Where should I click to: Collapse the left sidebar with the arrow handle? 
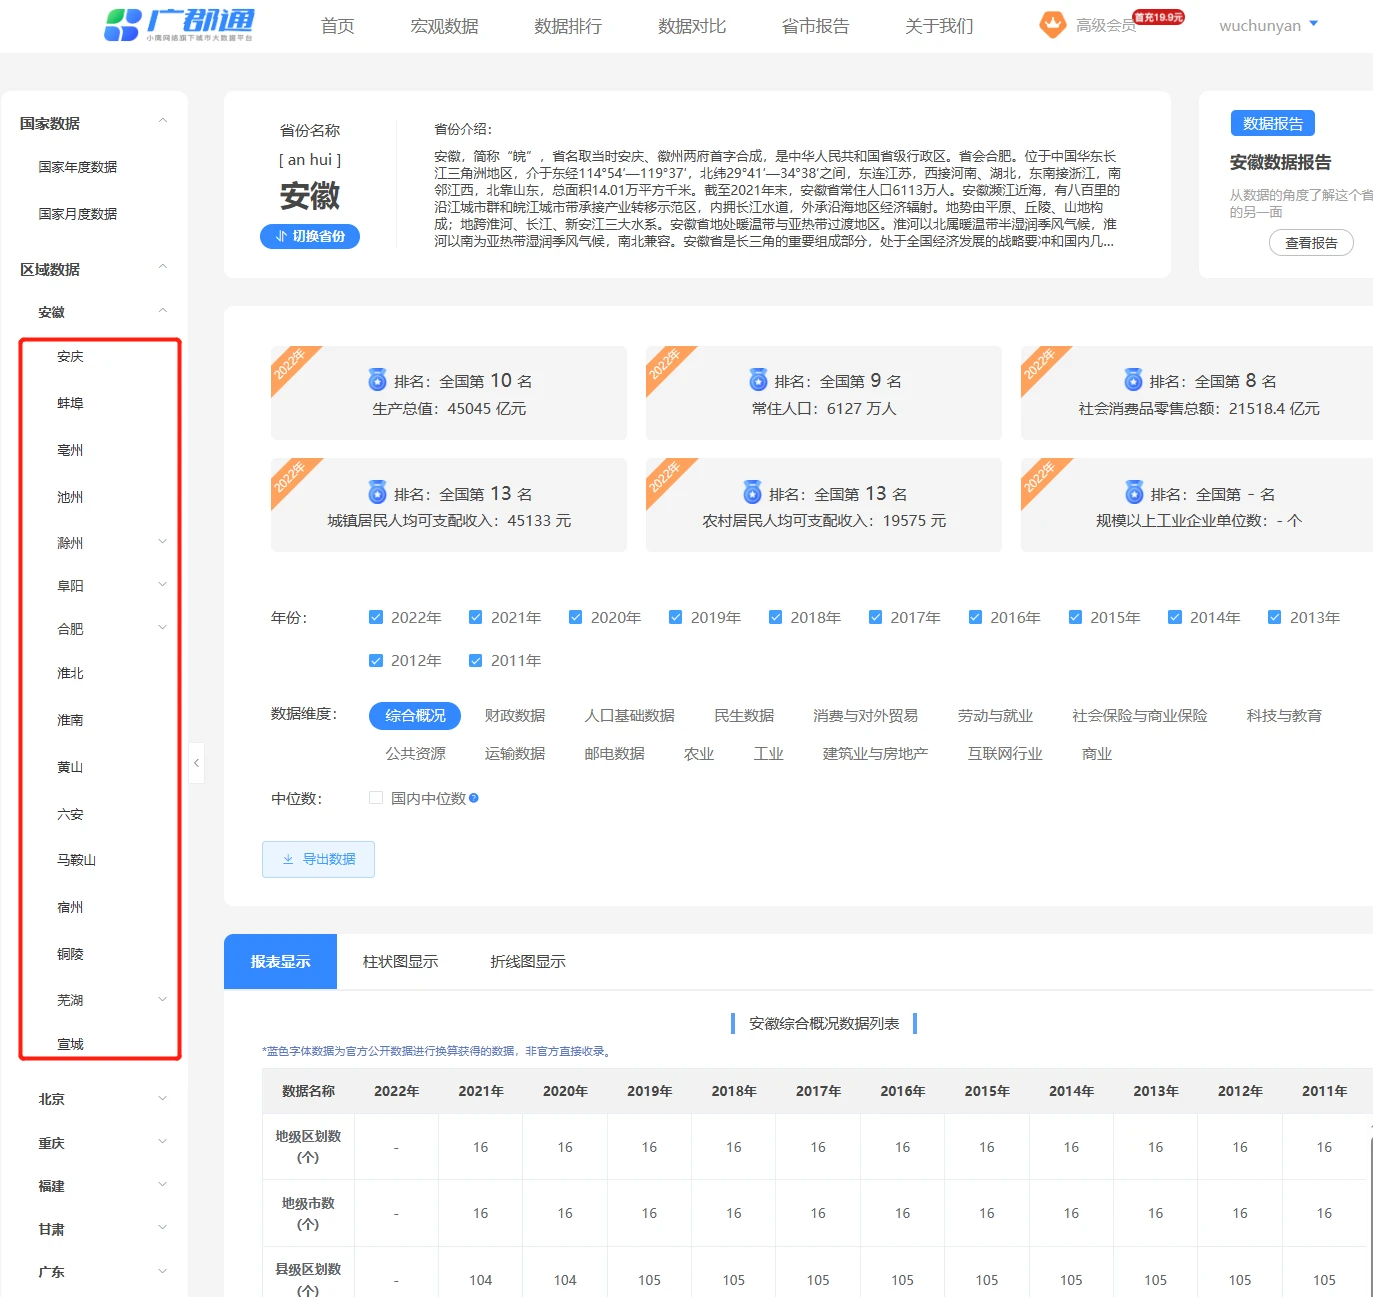point(196,763)
